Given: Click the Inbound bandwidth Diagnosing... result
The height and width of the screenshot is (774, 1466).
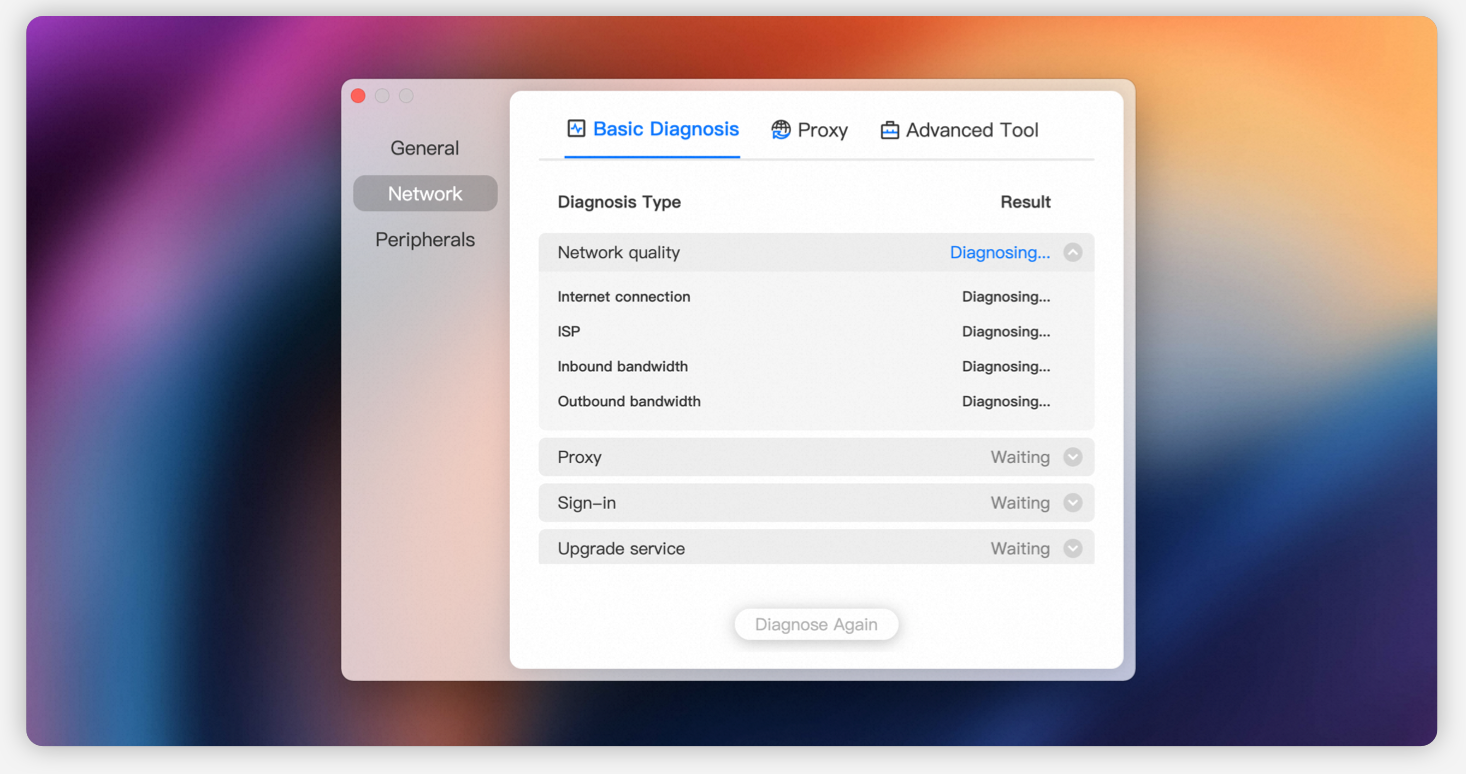Looking at the screenshot, I should tap(1006, 367).
